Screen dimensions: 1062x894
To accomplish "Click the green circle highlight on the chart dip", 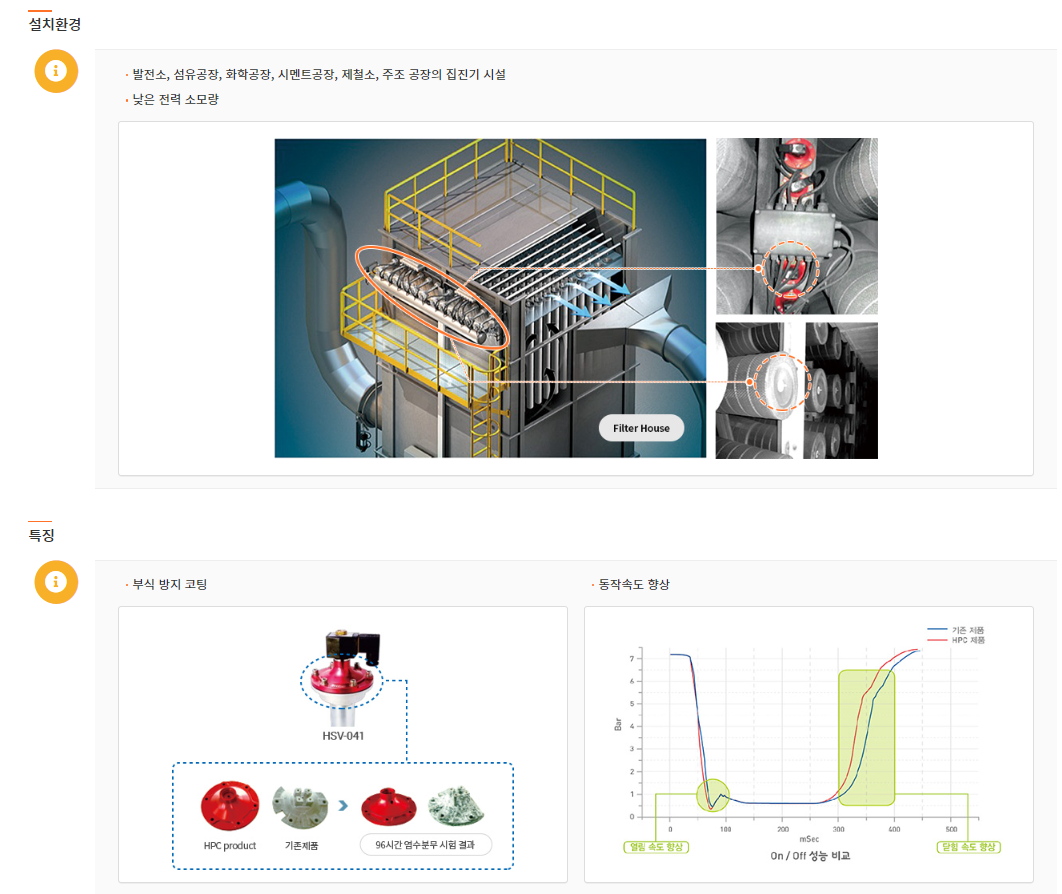I will click(x=713, y=795).
